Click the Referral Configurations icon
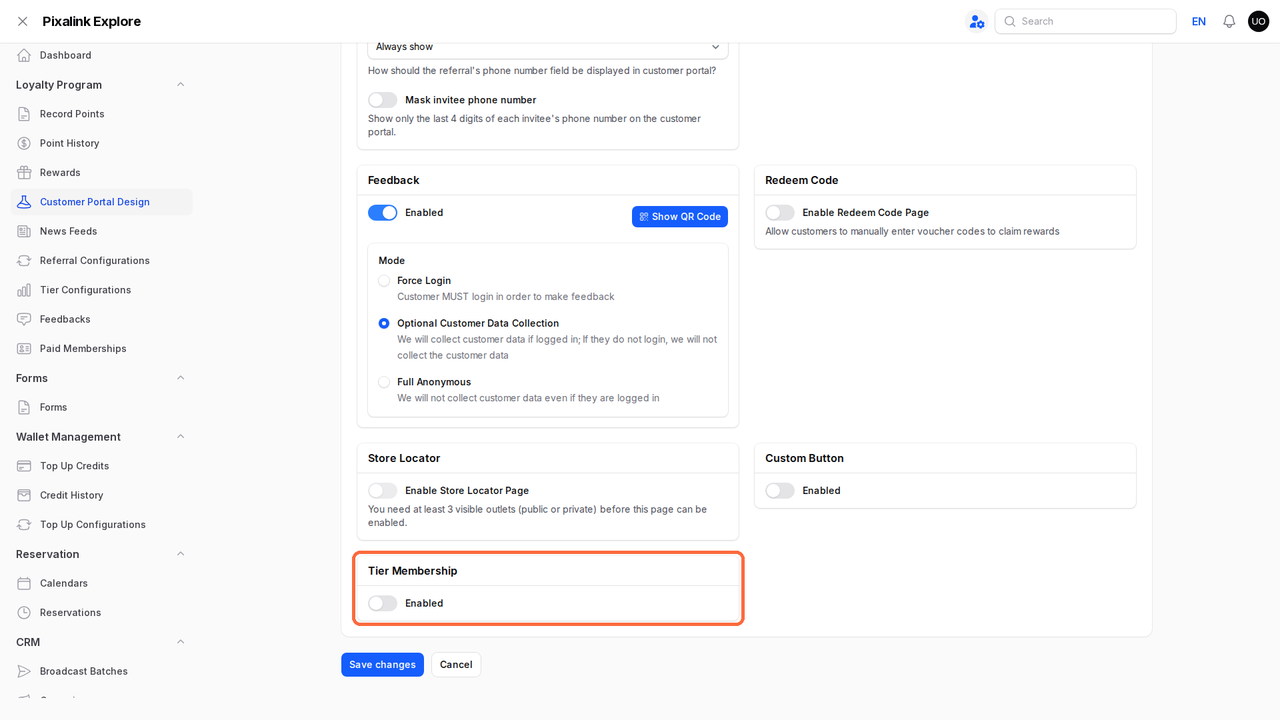Viewport: 1280px width, 720px height. coord(24,260)
